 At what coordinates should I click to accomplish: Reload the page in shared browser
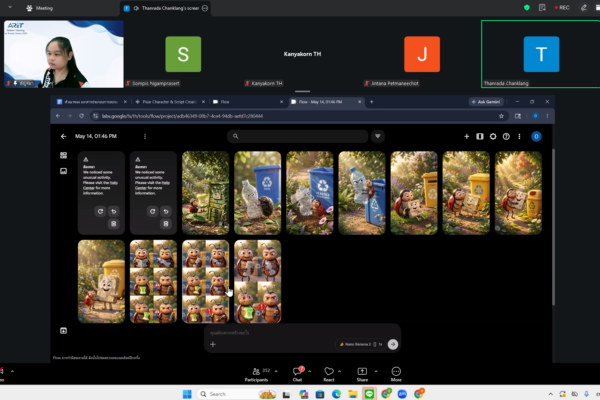(82, 116)
